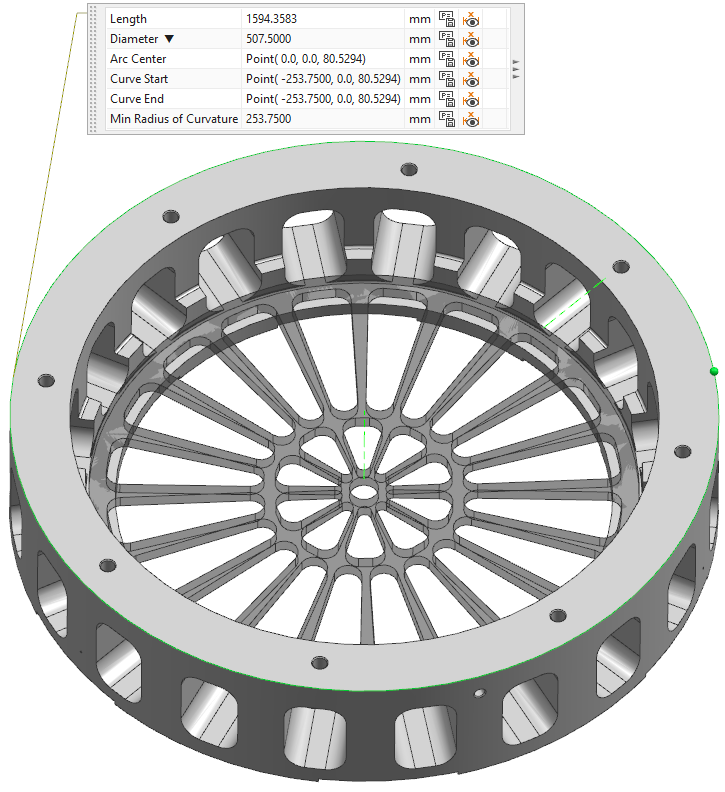Hide the Curve Start row

click(x=471, y=79)
